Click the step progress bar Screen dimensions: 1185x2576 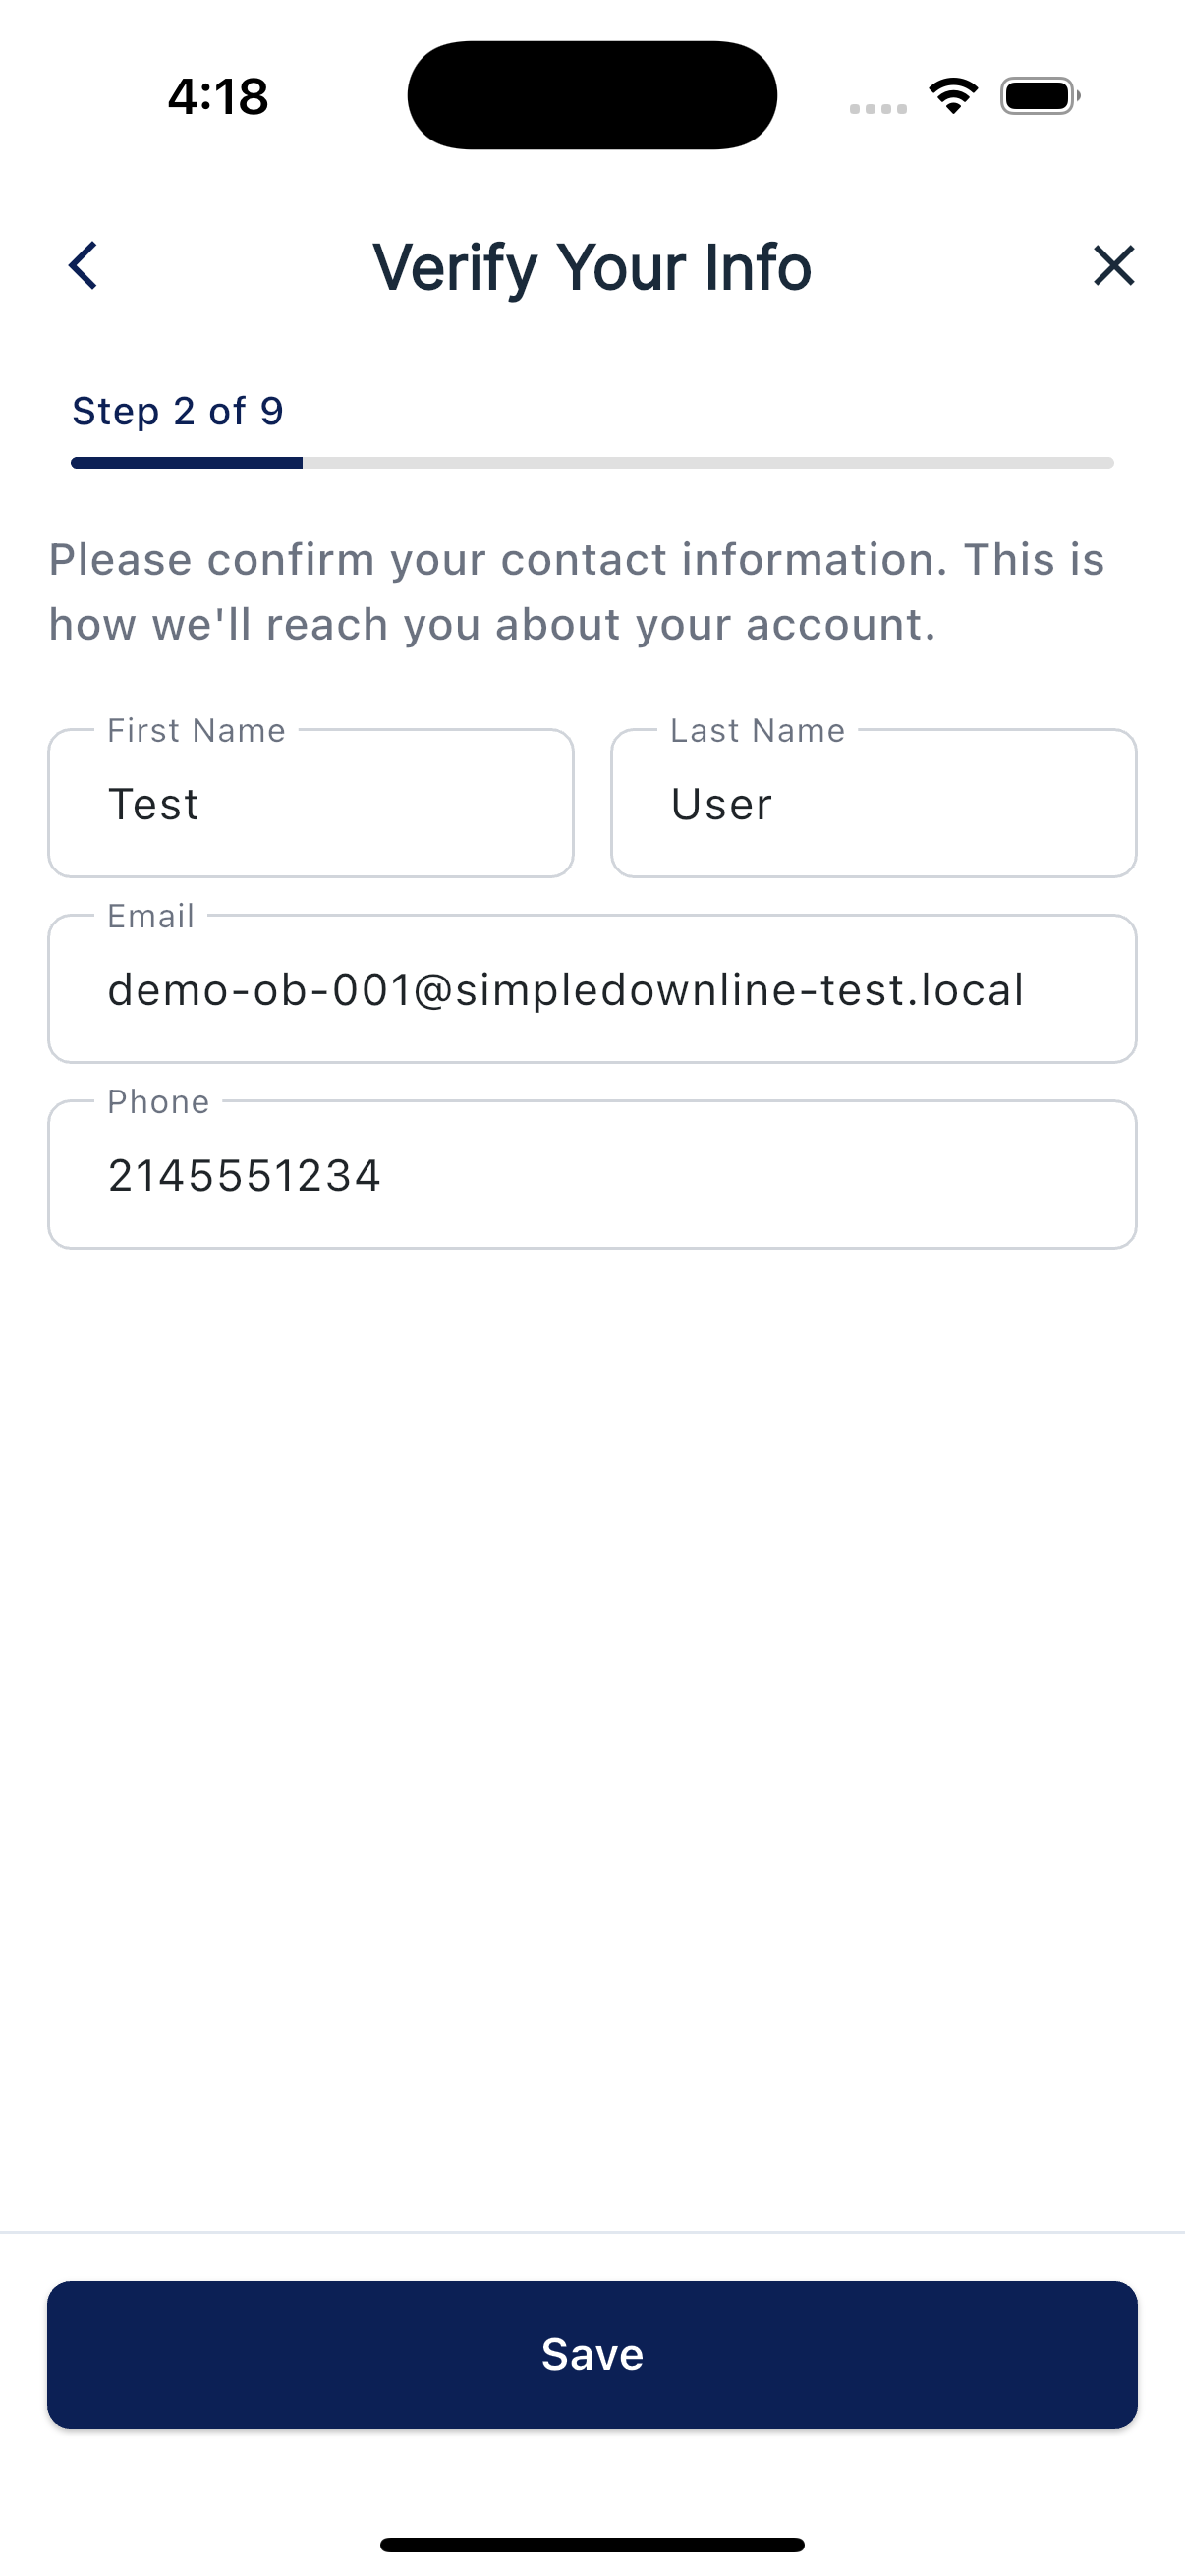592,463
